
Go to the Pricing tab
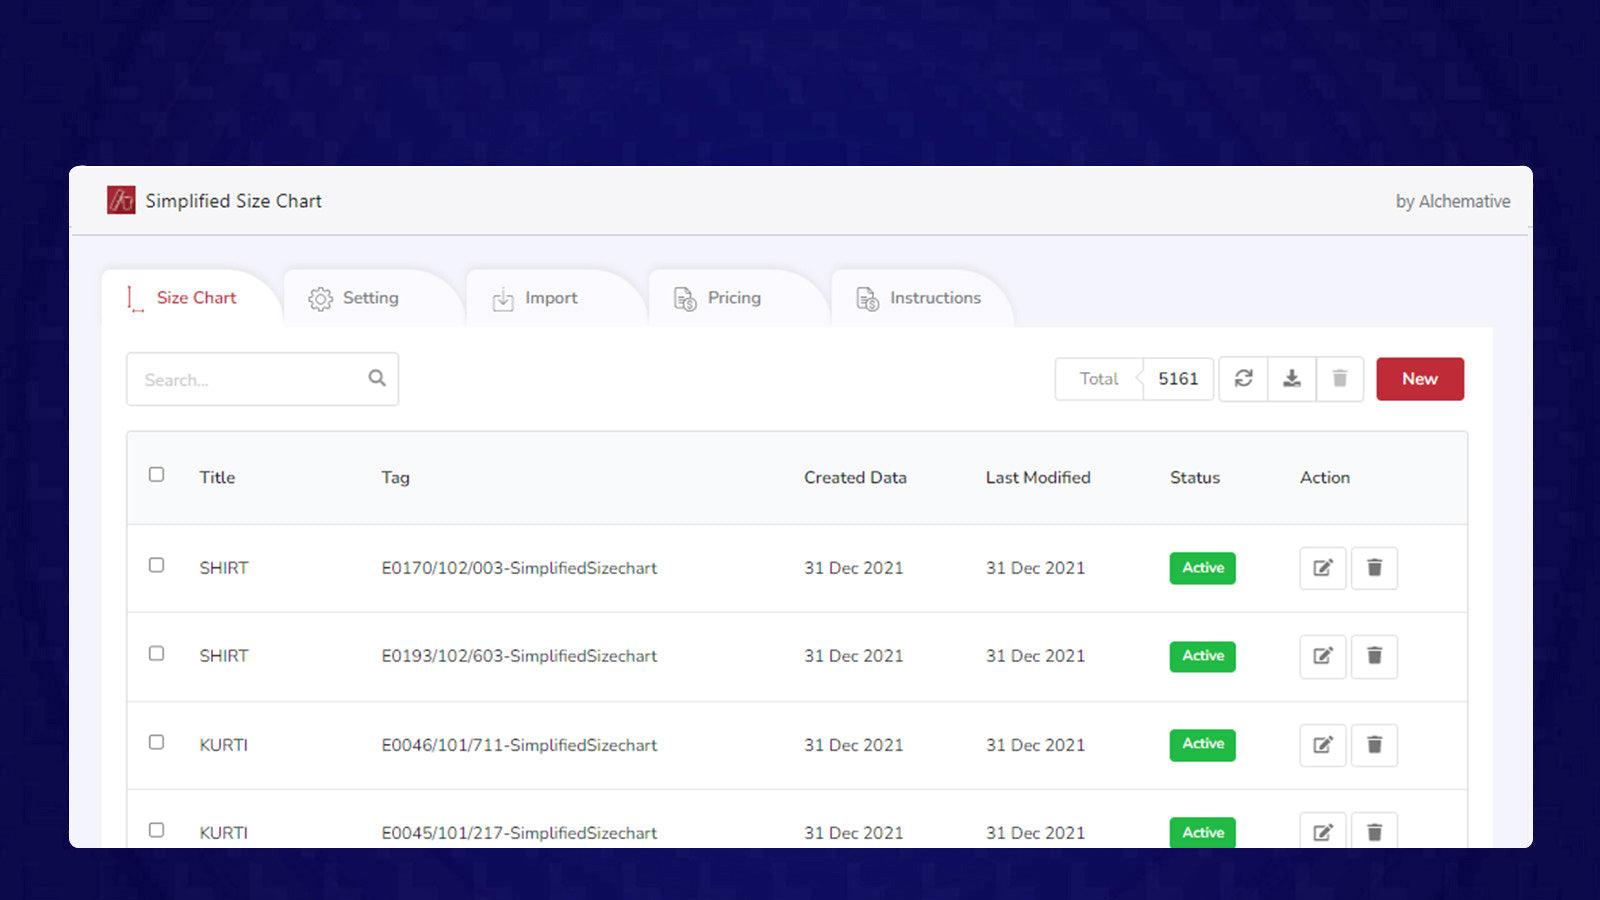(x=719, y=298)
